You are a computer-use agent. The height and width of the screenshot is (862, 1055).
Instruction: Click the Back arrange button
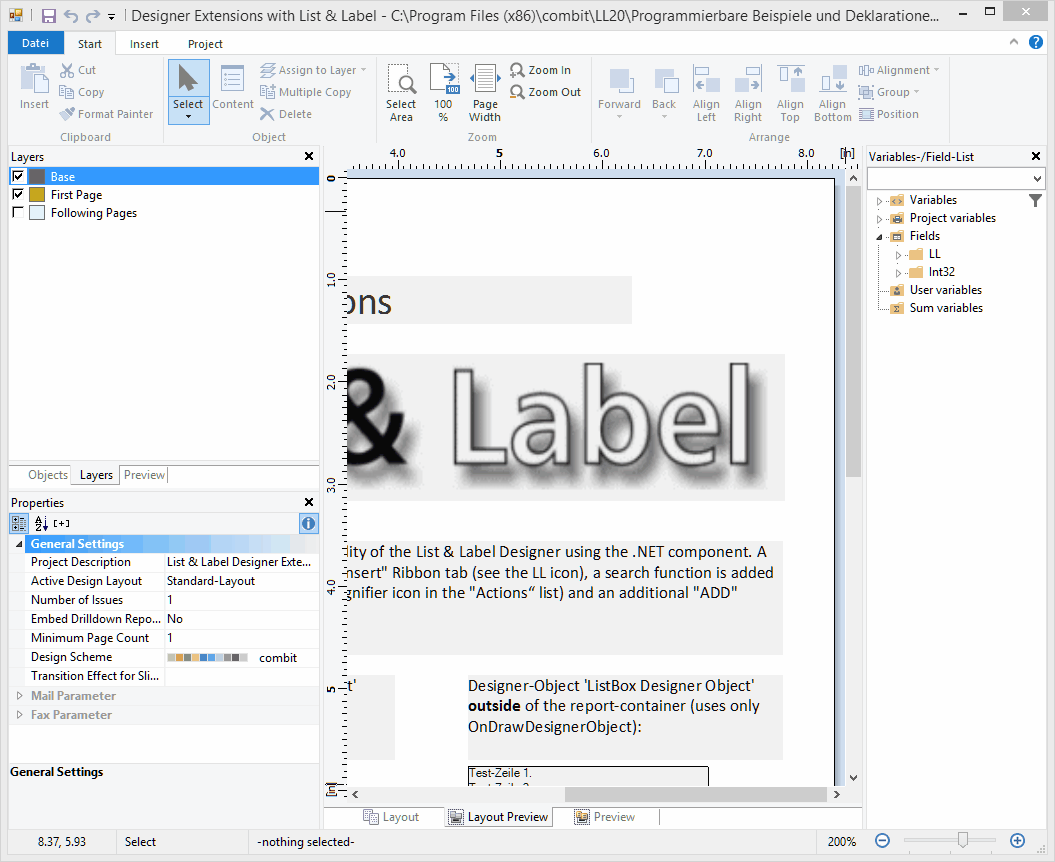coord(664,92)
